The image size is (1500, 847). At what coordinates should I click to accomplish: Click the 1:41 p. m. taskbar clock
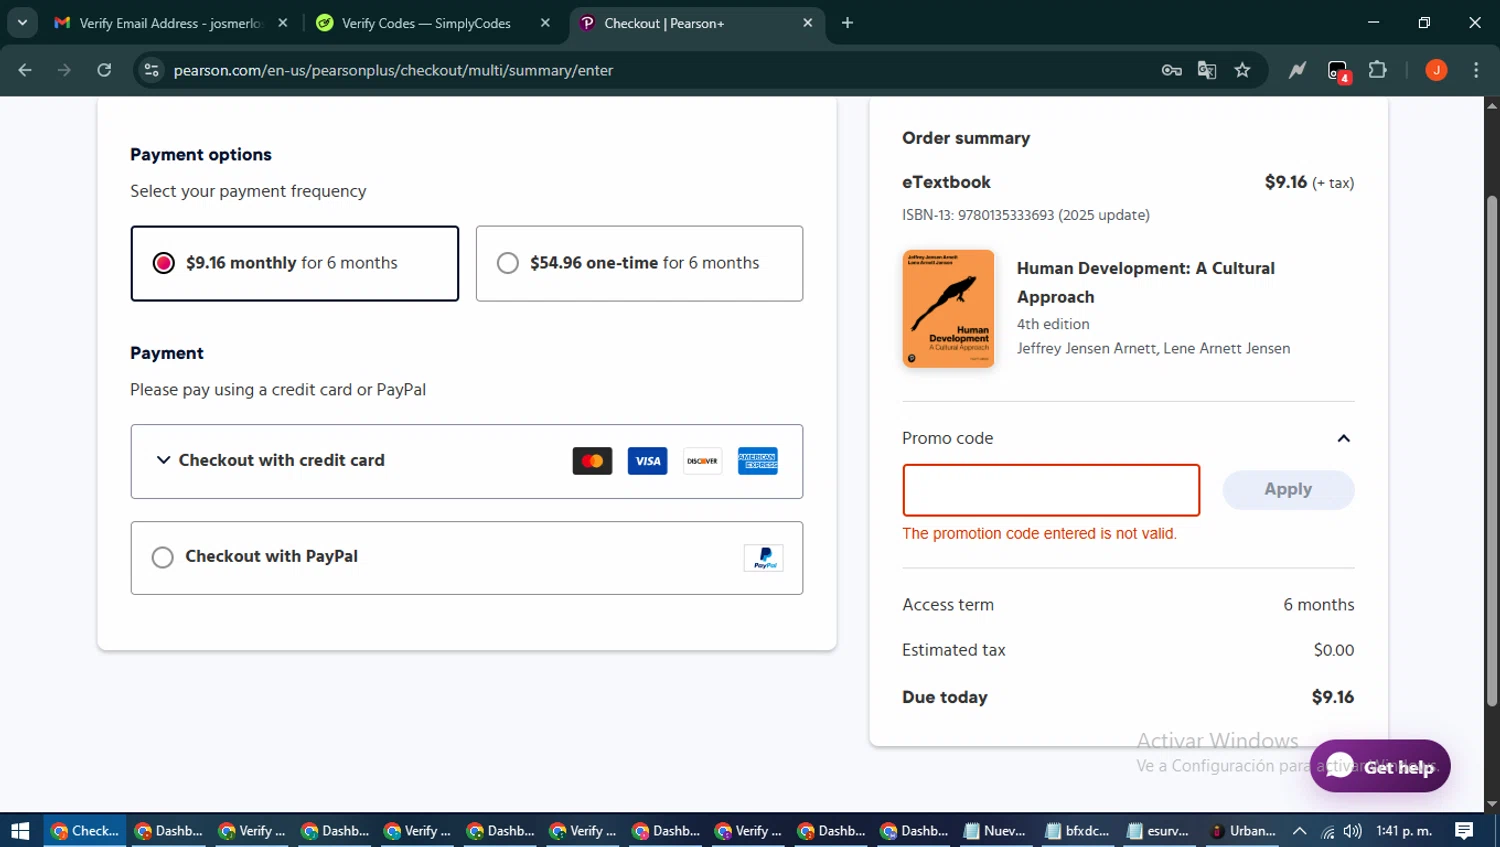[1404, 831]
